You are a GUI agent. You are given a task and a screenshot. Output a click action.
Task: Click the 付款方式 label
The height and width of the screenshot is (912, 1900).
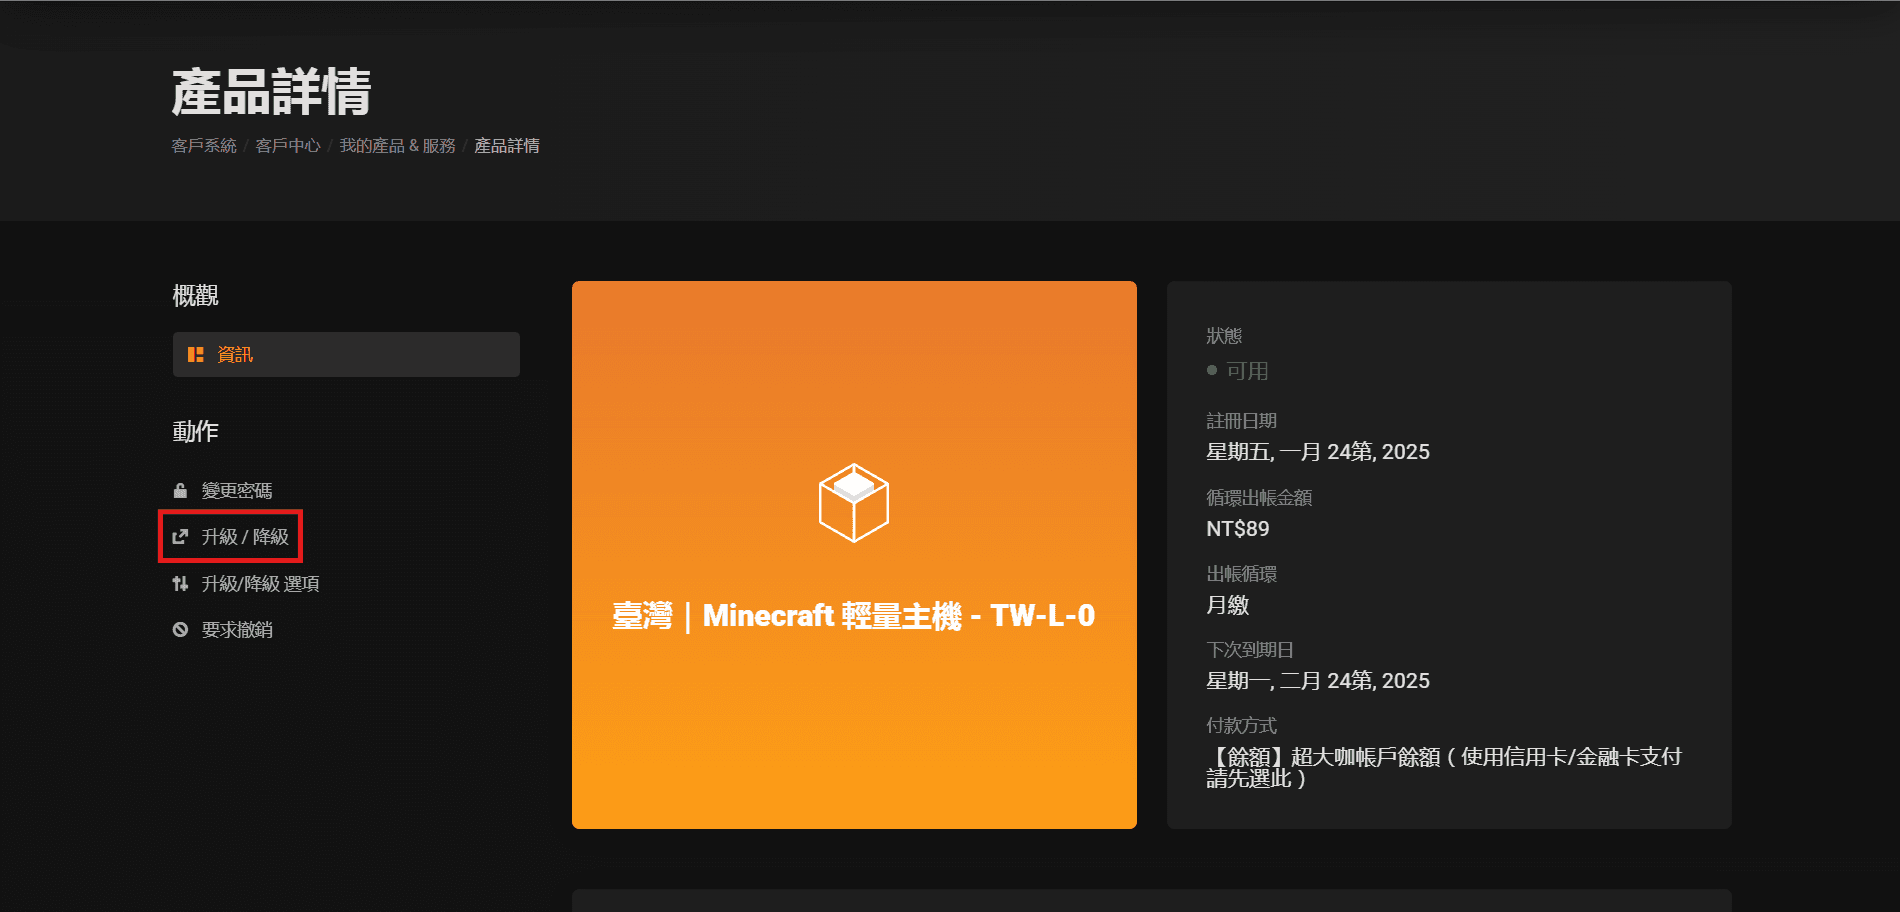tap(1241, 726)
